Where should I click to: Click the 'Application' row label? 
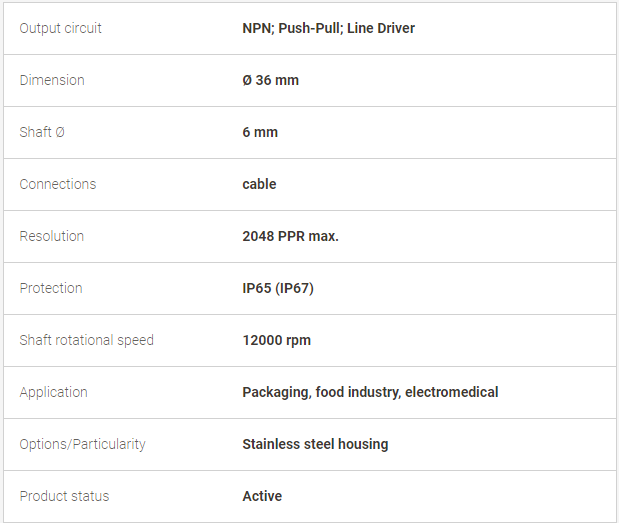click(x=53, y=392)
